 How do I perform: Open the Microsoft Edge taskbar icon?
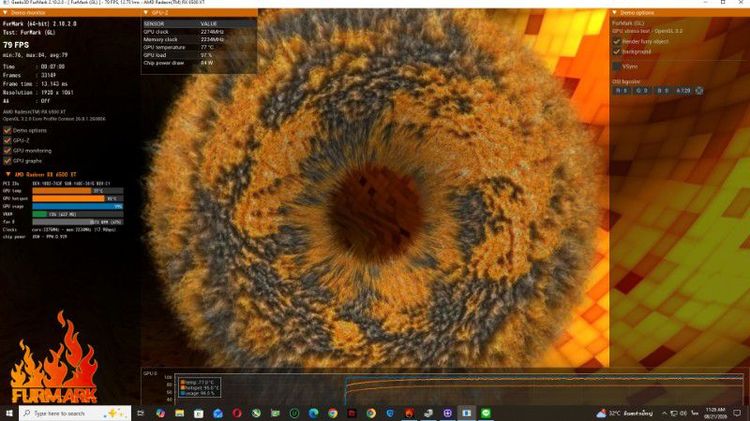(313, 413)
